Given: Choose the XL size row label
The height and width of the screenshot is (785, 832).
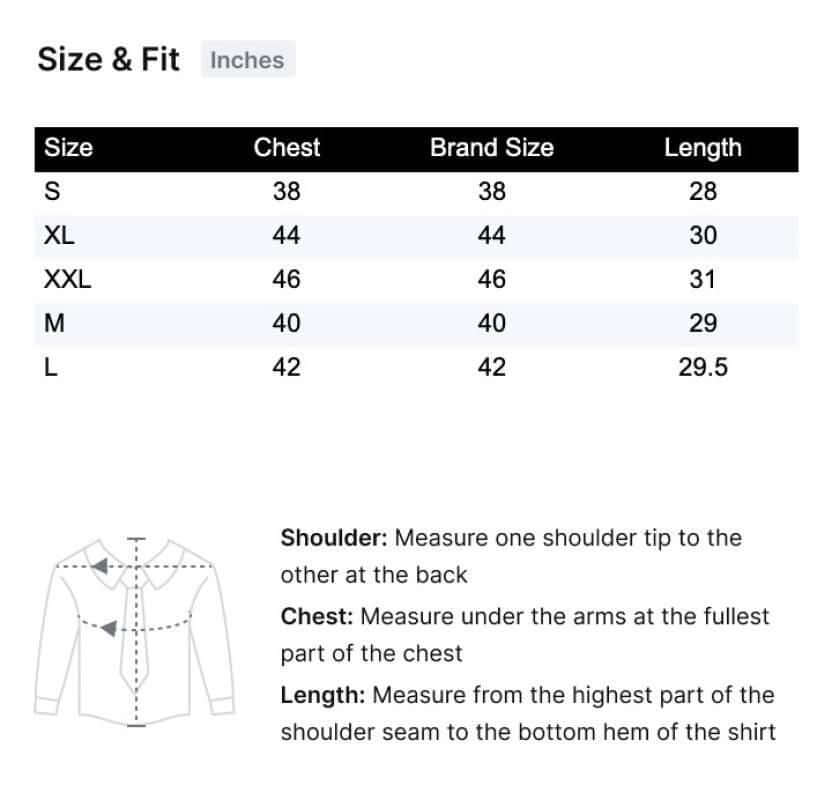Looking at the screenshot, I should [59, 236].
